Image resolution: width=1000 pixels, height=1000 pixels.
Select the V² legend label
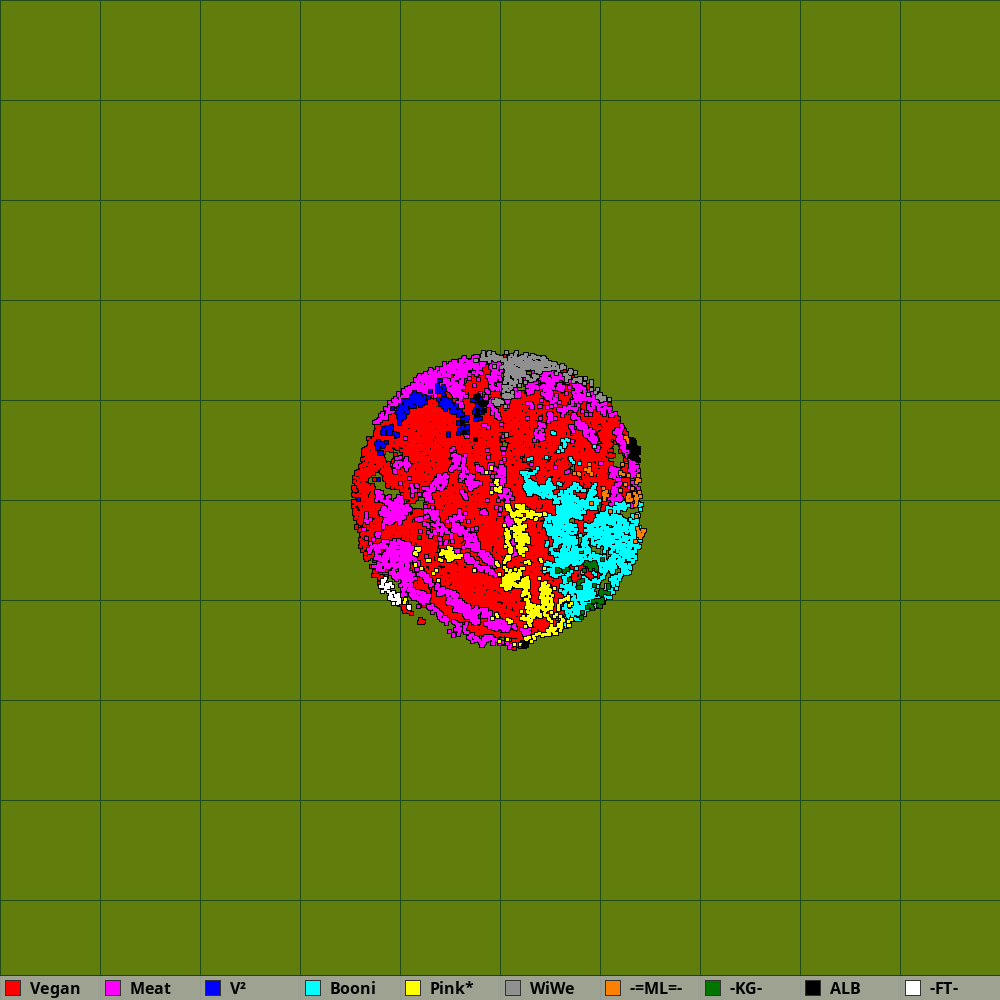pos(238,989)
